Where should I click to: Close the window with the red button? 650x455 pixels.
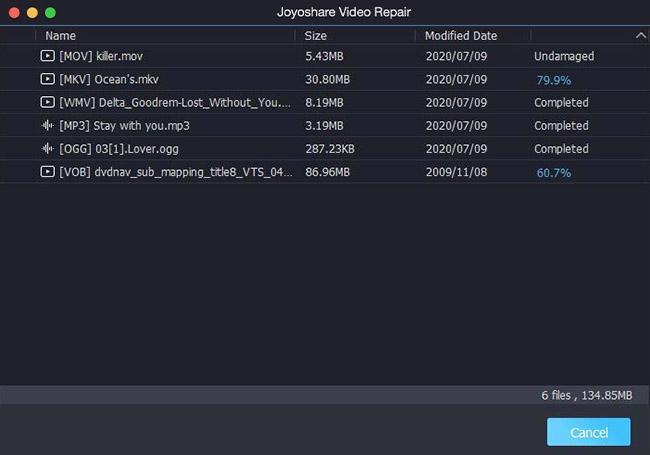(14, 13)
